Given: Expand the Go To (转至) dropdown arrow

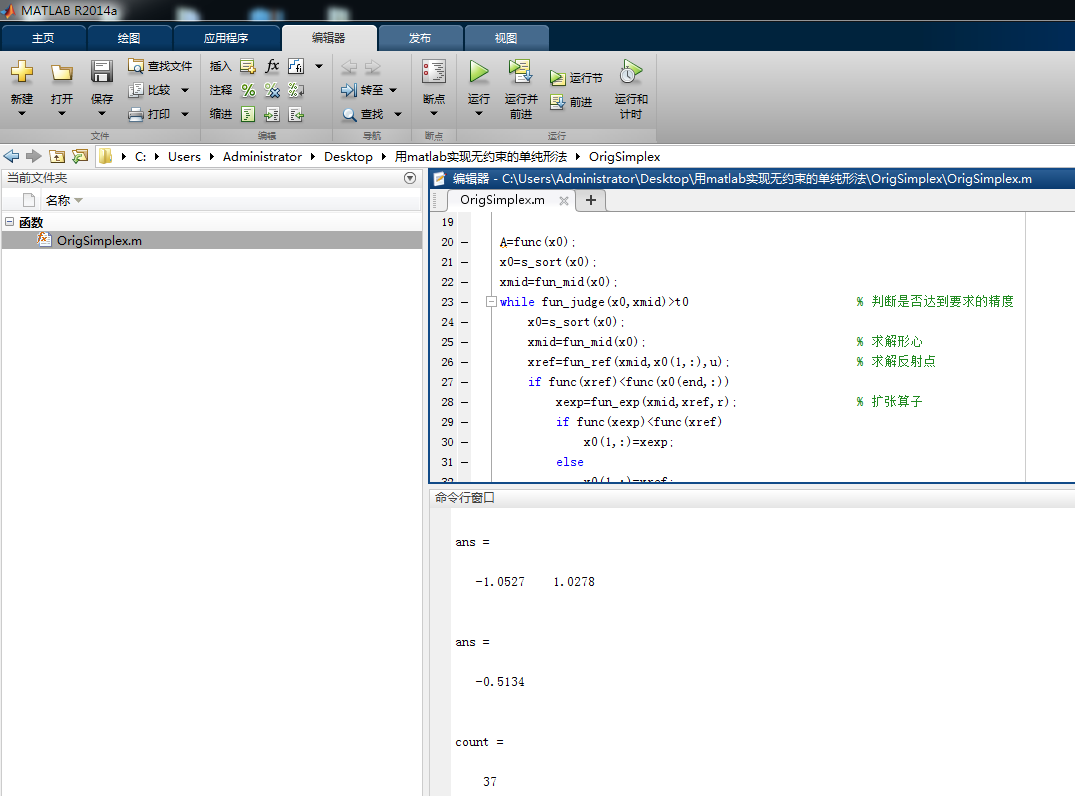Looking at the screenshot, I should click(394, 90).
